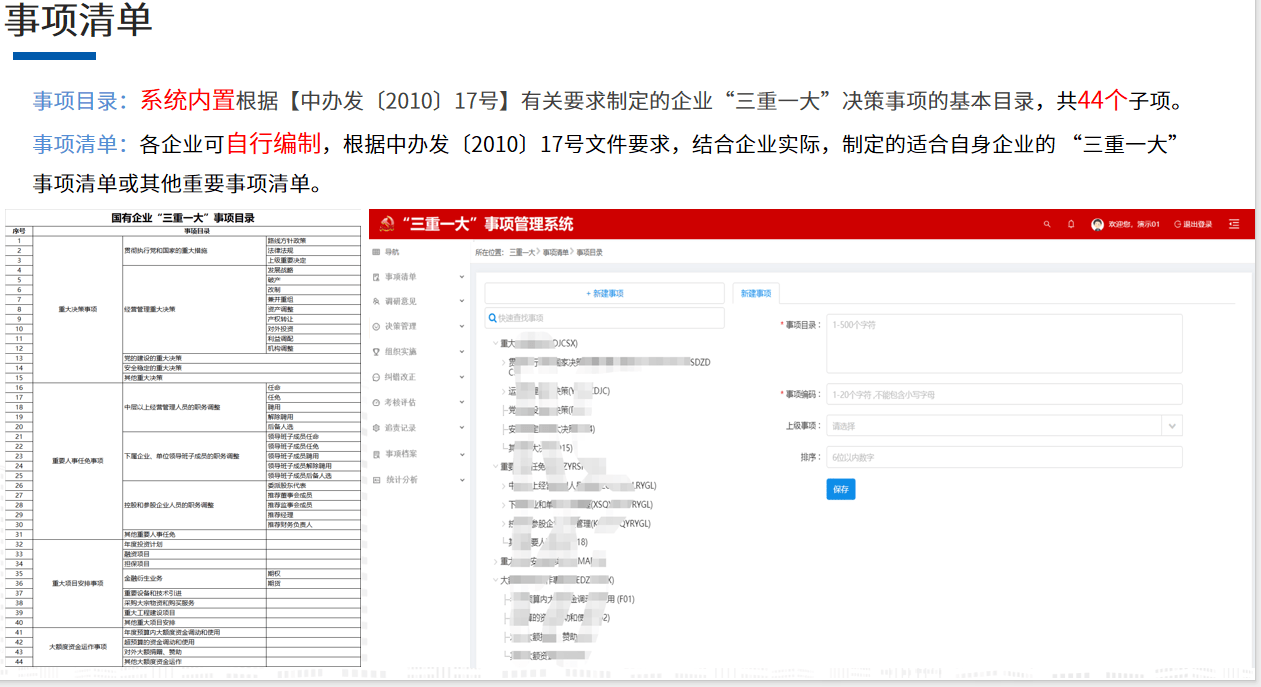Focus the 排序 input field

coord(1004,457)
